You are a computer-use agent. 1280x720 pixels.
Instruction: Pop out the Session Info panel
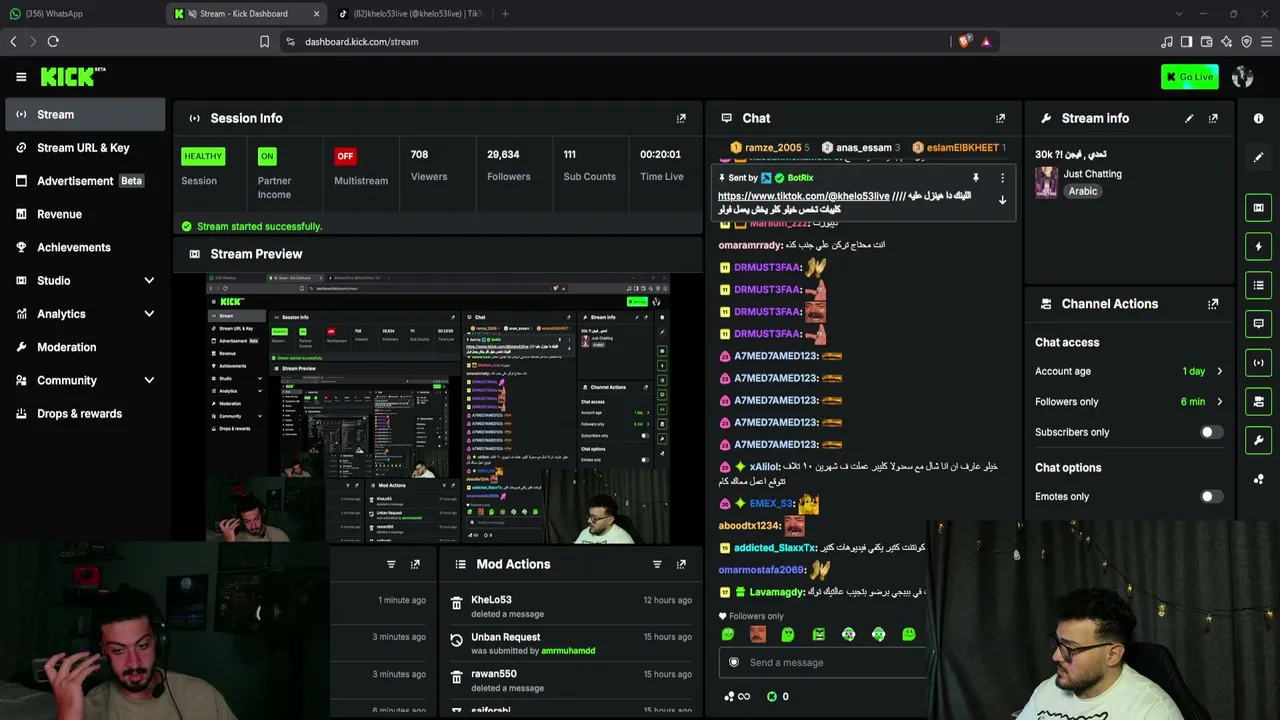[681, 118]
